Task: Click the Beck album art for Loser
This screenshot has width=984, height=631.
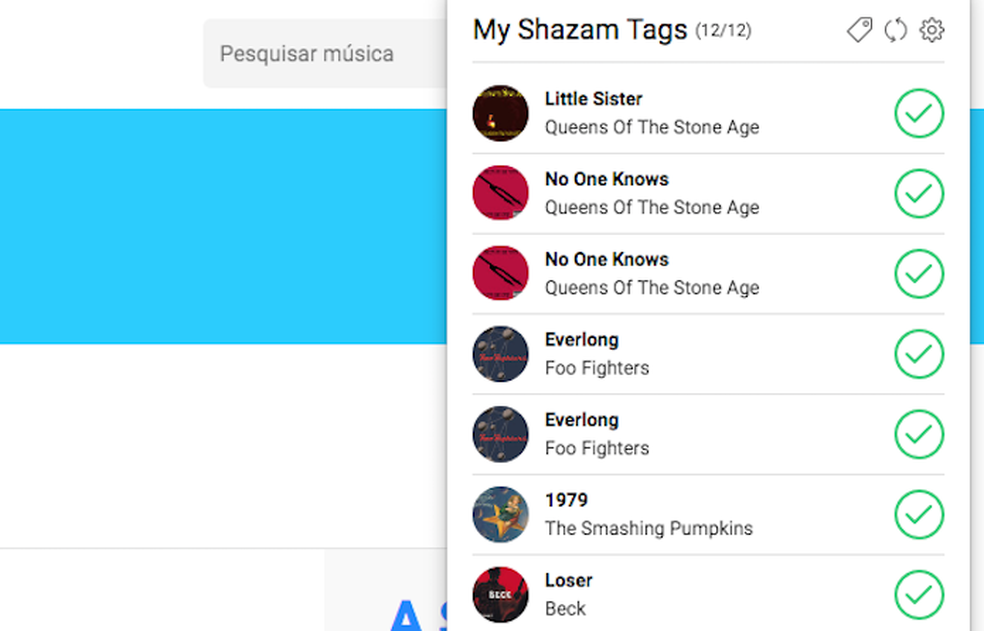Action: (x=499, y=593)
